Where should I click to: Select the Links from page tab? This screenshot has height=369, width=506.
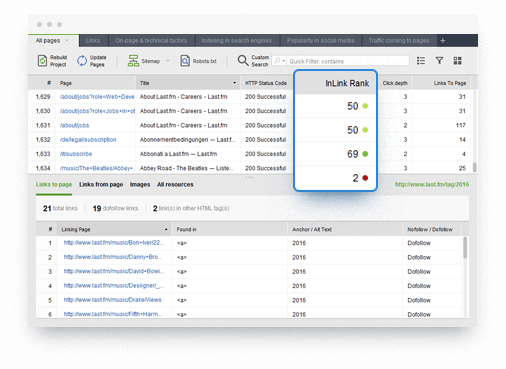(x=101, y=185)
